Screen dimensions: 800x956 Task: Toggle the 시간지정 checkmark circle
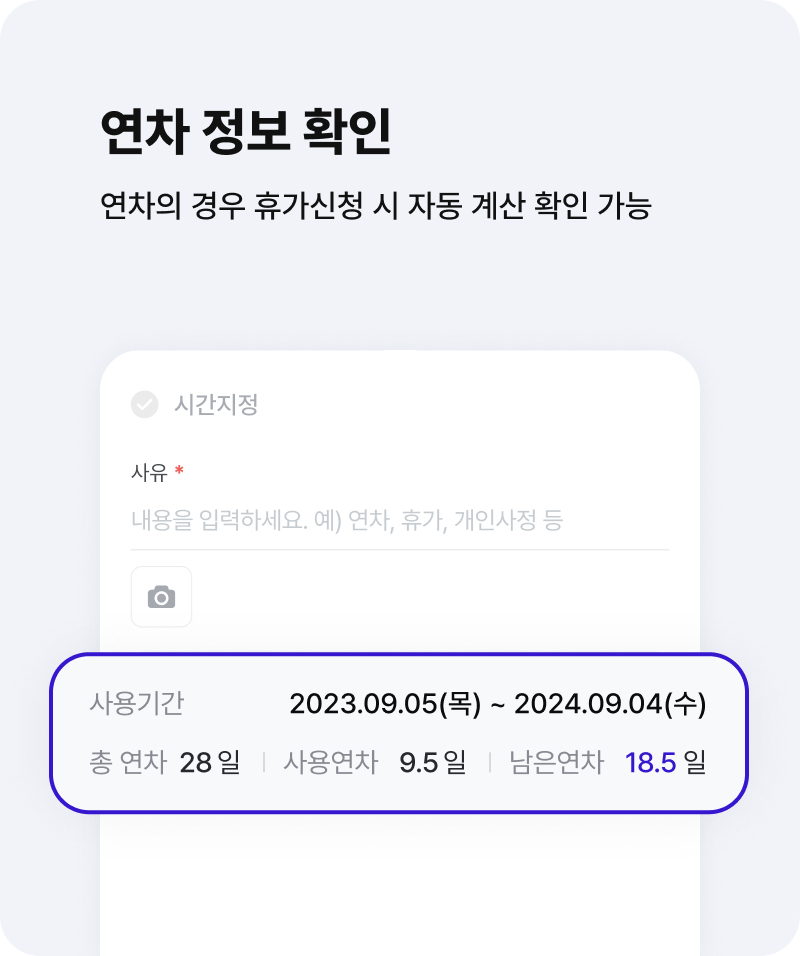tap(145, 404)
